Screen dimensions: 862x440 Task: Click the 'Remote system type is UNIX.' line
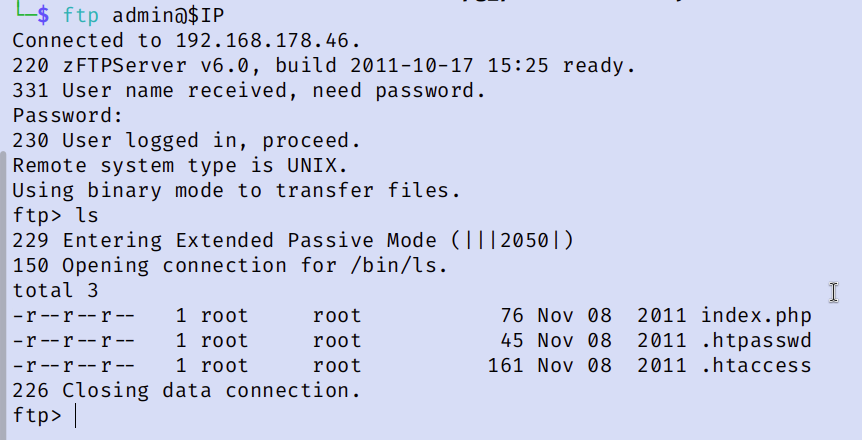click(x=179, y=166)
